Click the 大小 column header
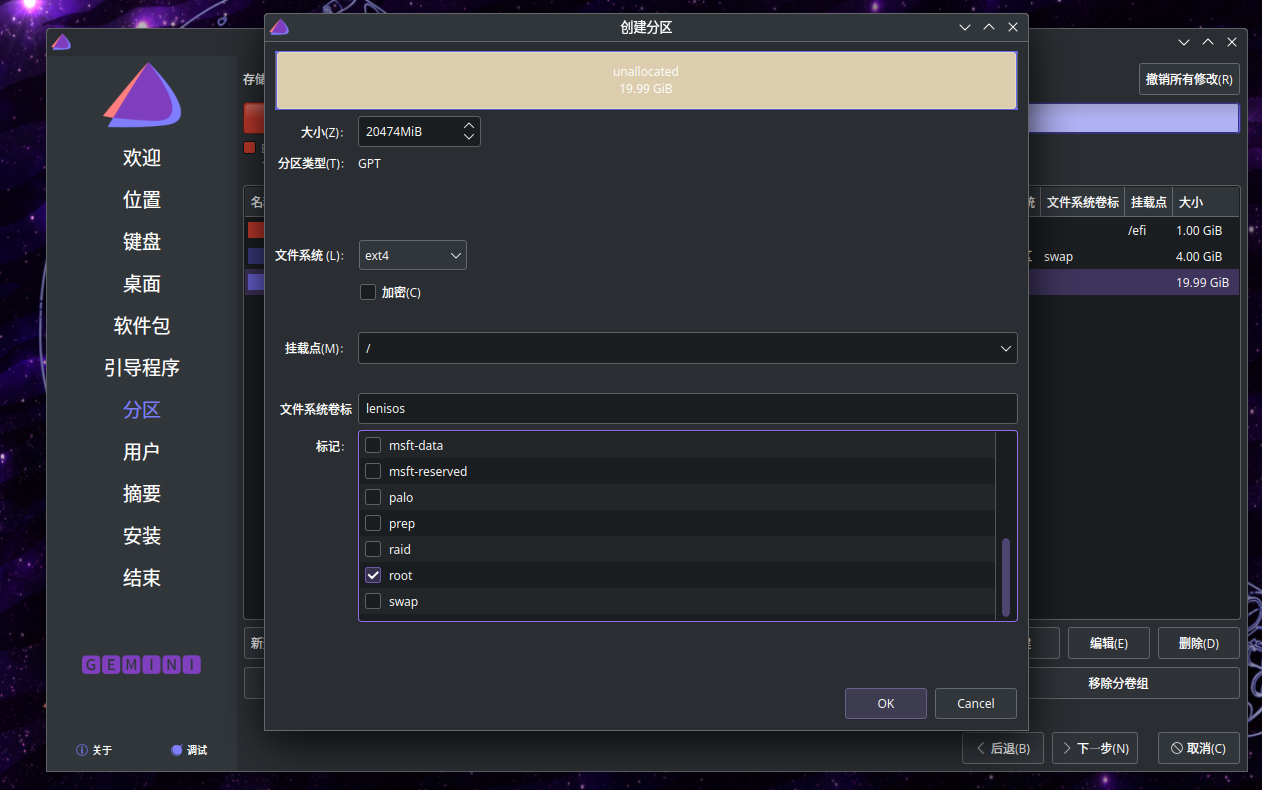Viewport: 1262px width, 790px height. [x=1205, y=202]
